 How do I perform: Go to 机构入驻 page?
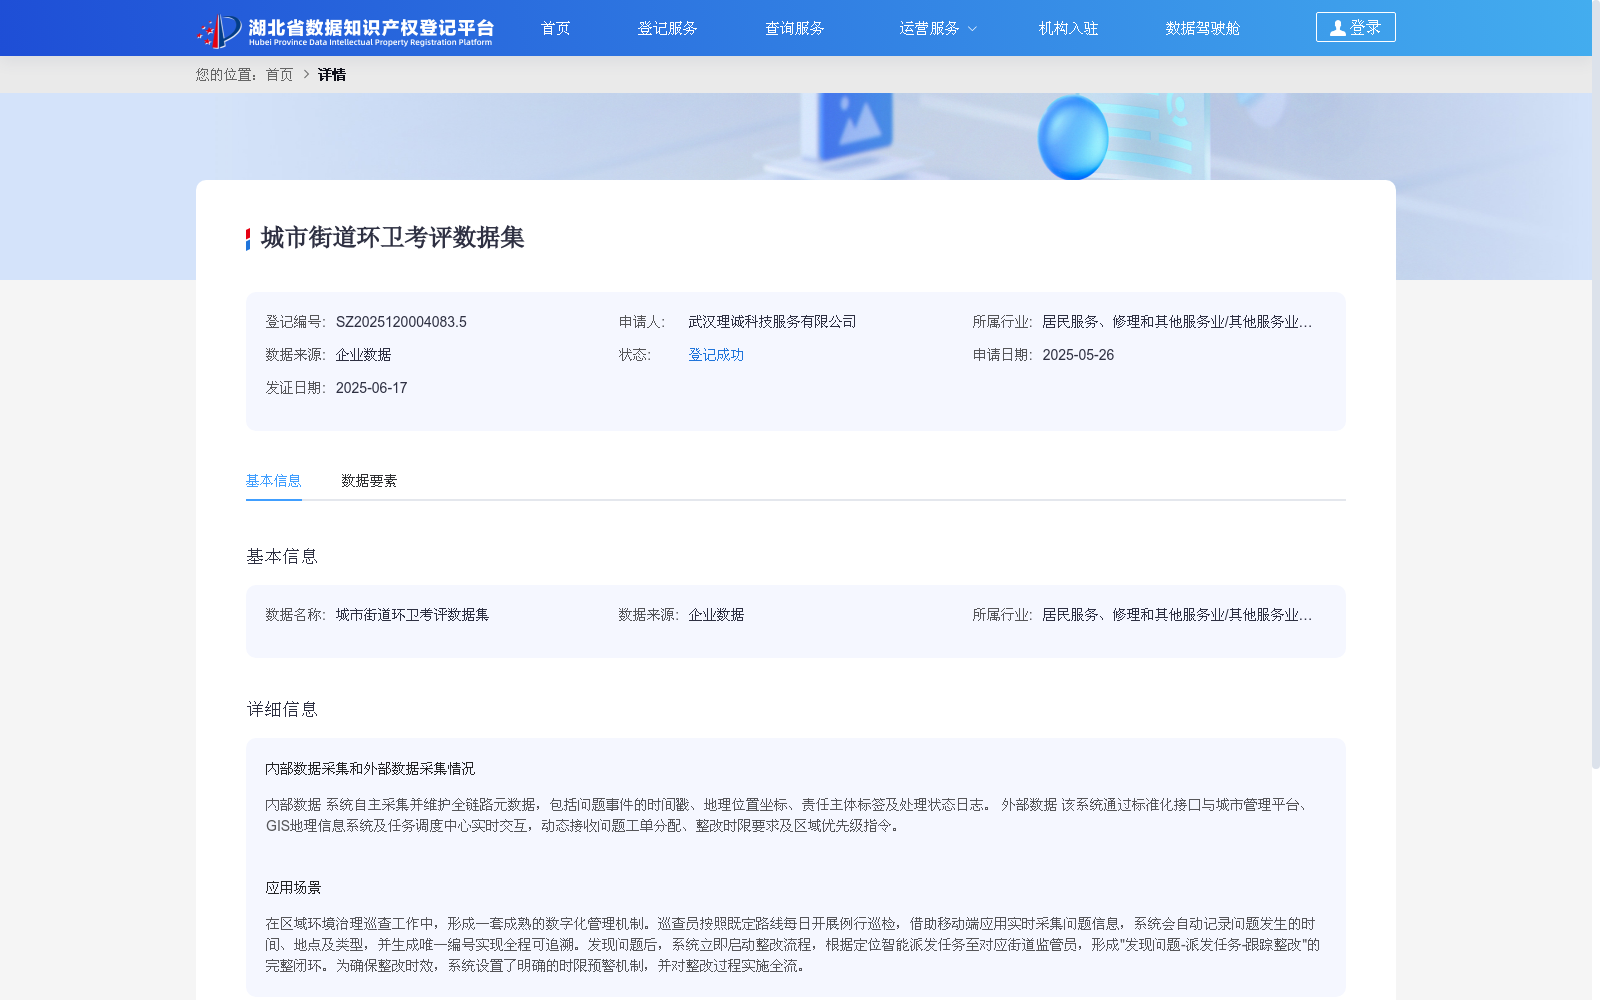[1068, 28]
